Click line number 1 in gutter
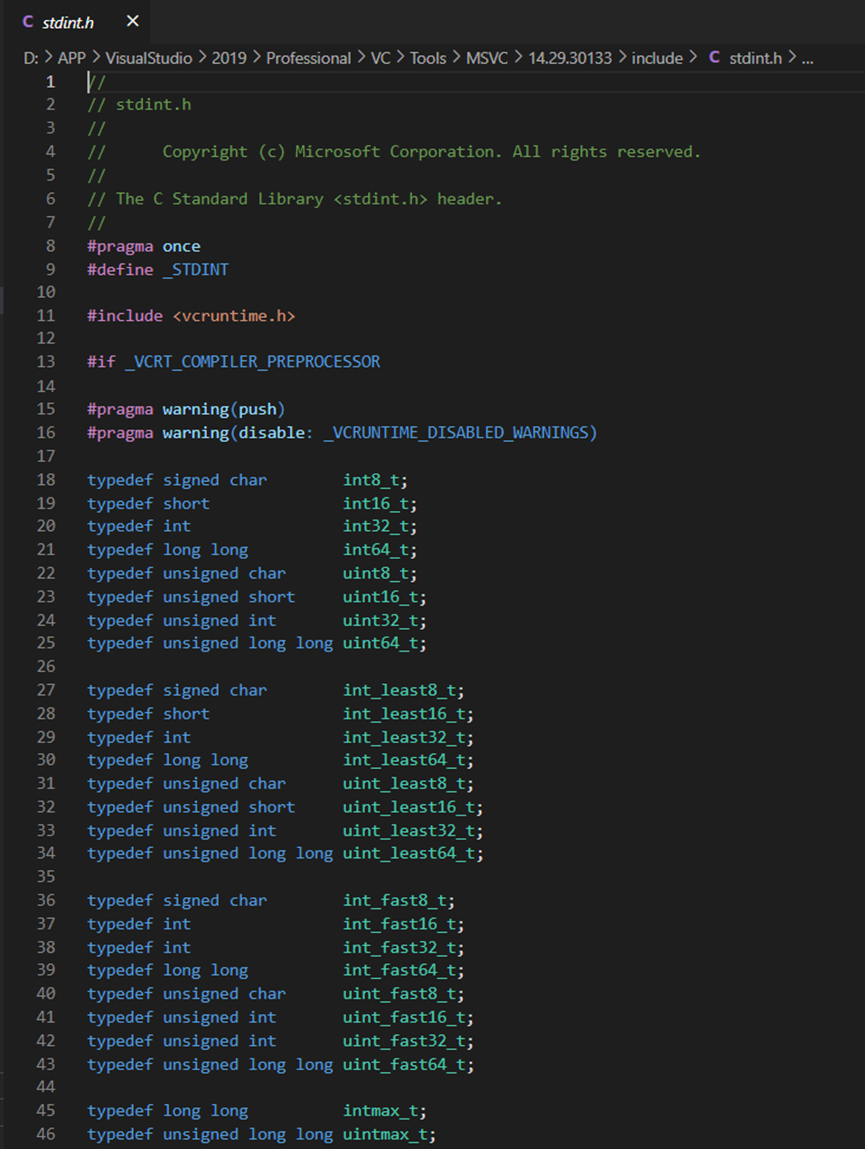 point(51,81)
